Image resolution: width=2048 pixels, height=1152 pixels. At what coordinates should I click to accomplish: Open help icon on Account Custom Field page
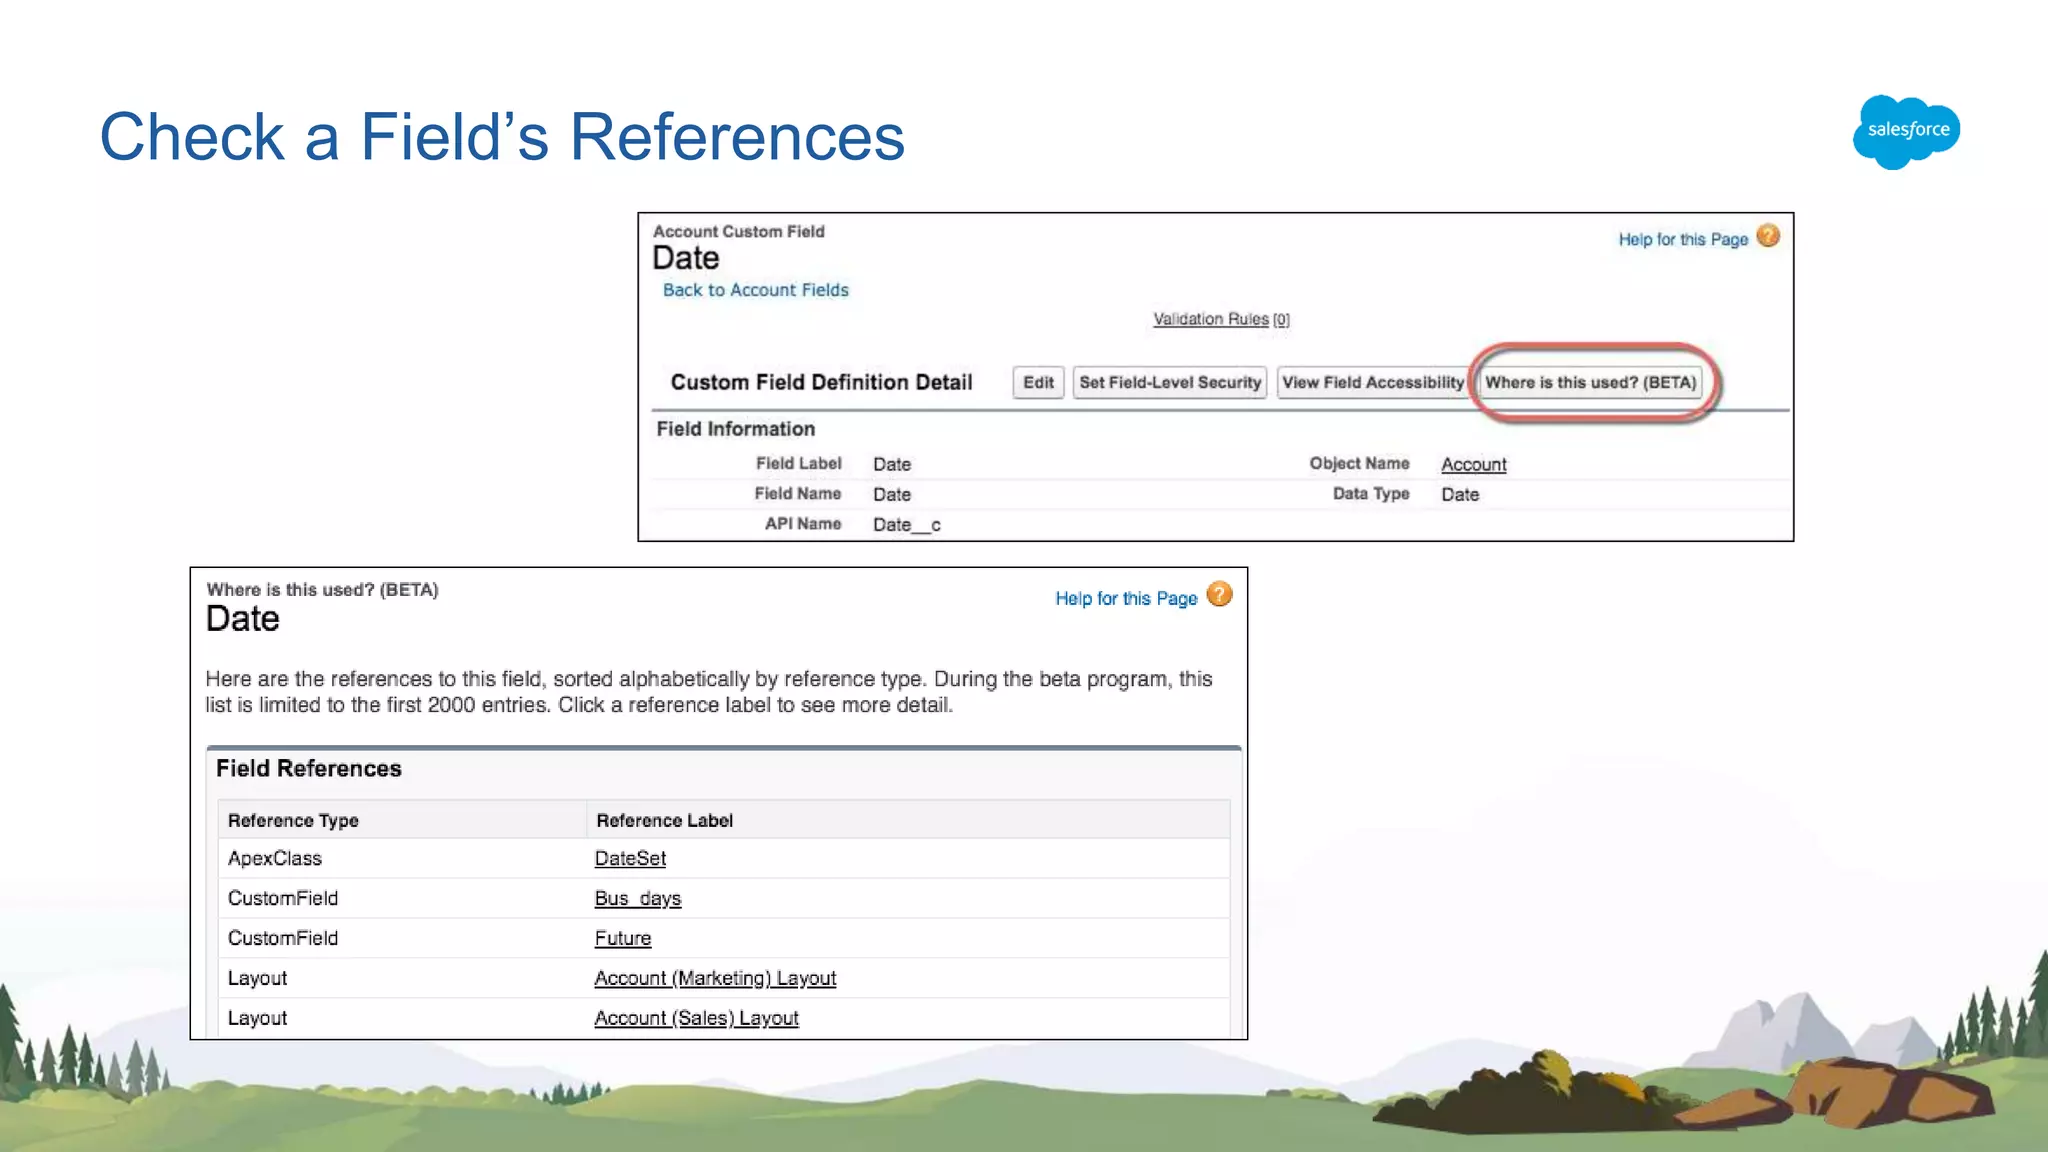pyautogui.click(x=1768, y=236)
